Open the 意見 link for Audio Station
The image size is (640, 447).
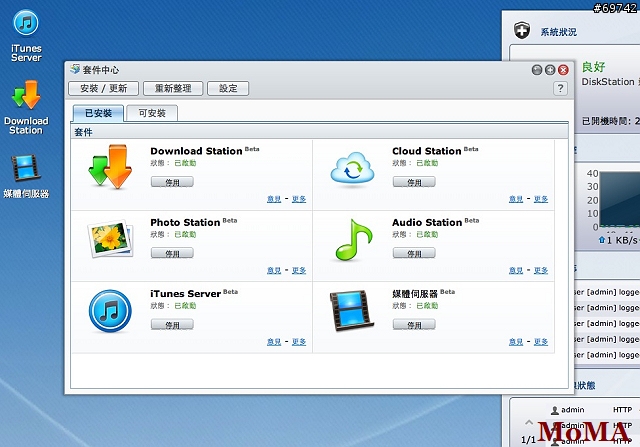point(516,270)
